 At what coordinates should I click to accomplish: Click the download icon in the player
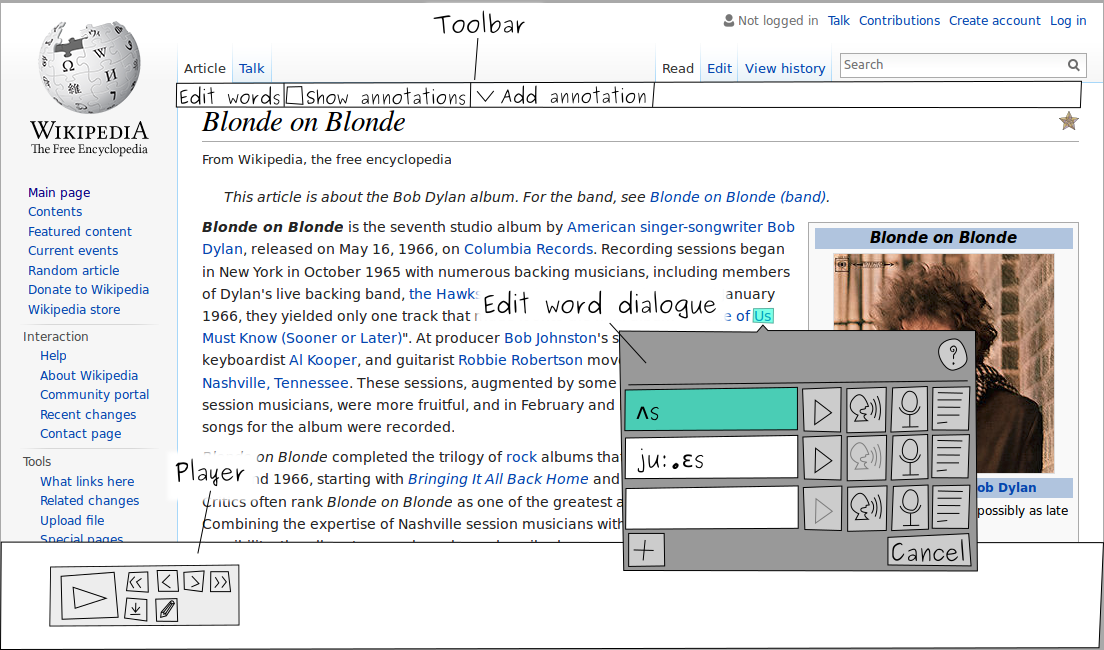click(136, 610)
